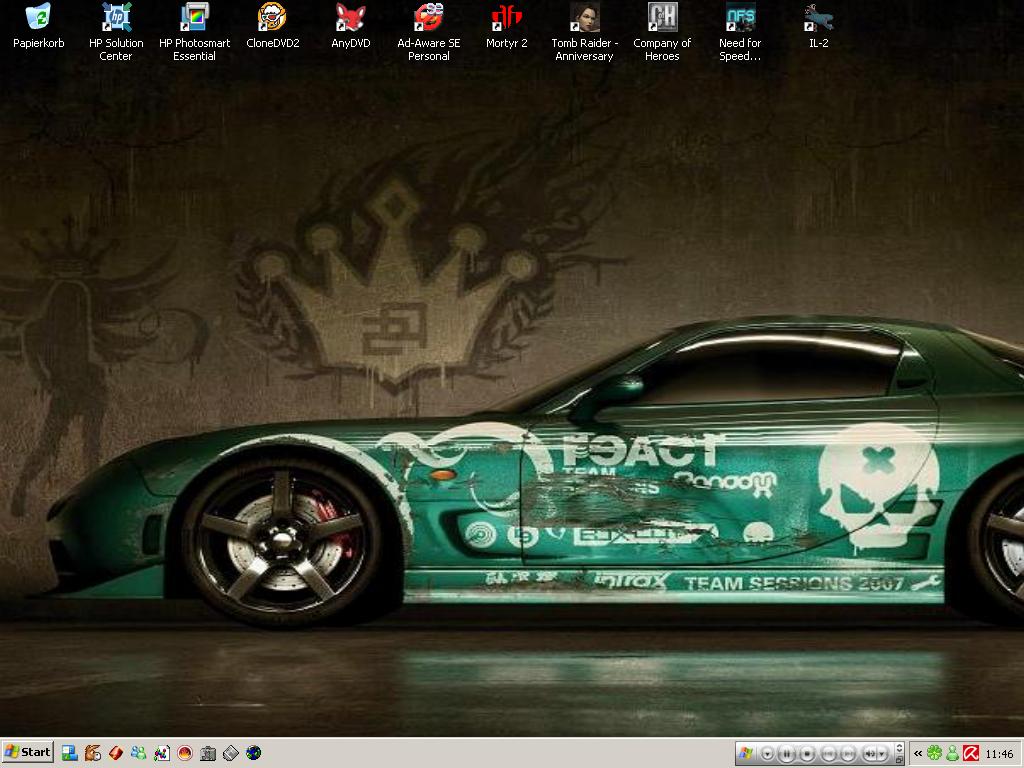
Task: Stop playback in media player toolbar
Action: coord(807,754)
